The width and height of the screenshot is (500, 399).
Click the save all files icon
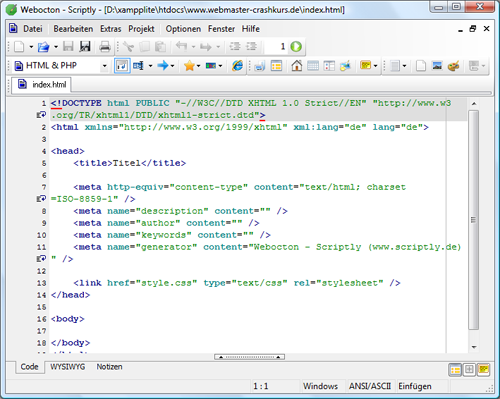click(x=85, y=47)
